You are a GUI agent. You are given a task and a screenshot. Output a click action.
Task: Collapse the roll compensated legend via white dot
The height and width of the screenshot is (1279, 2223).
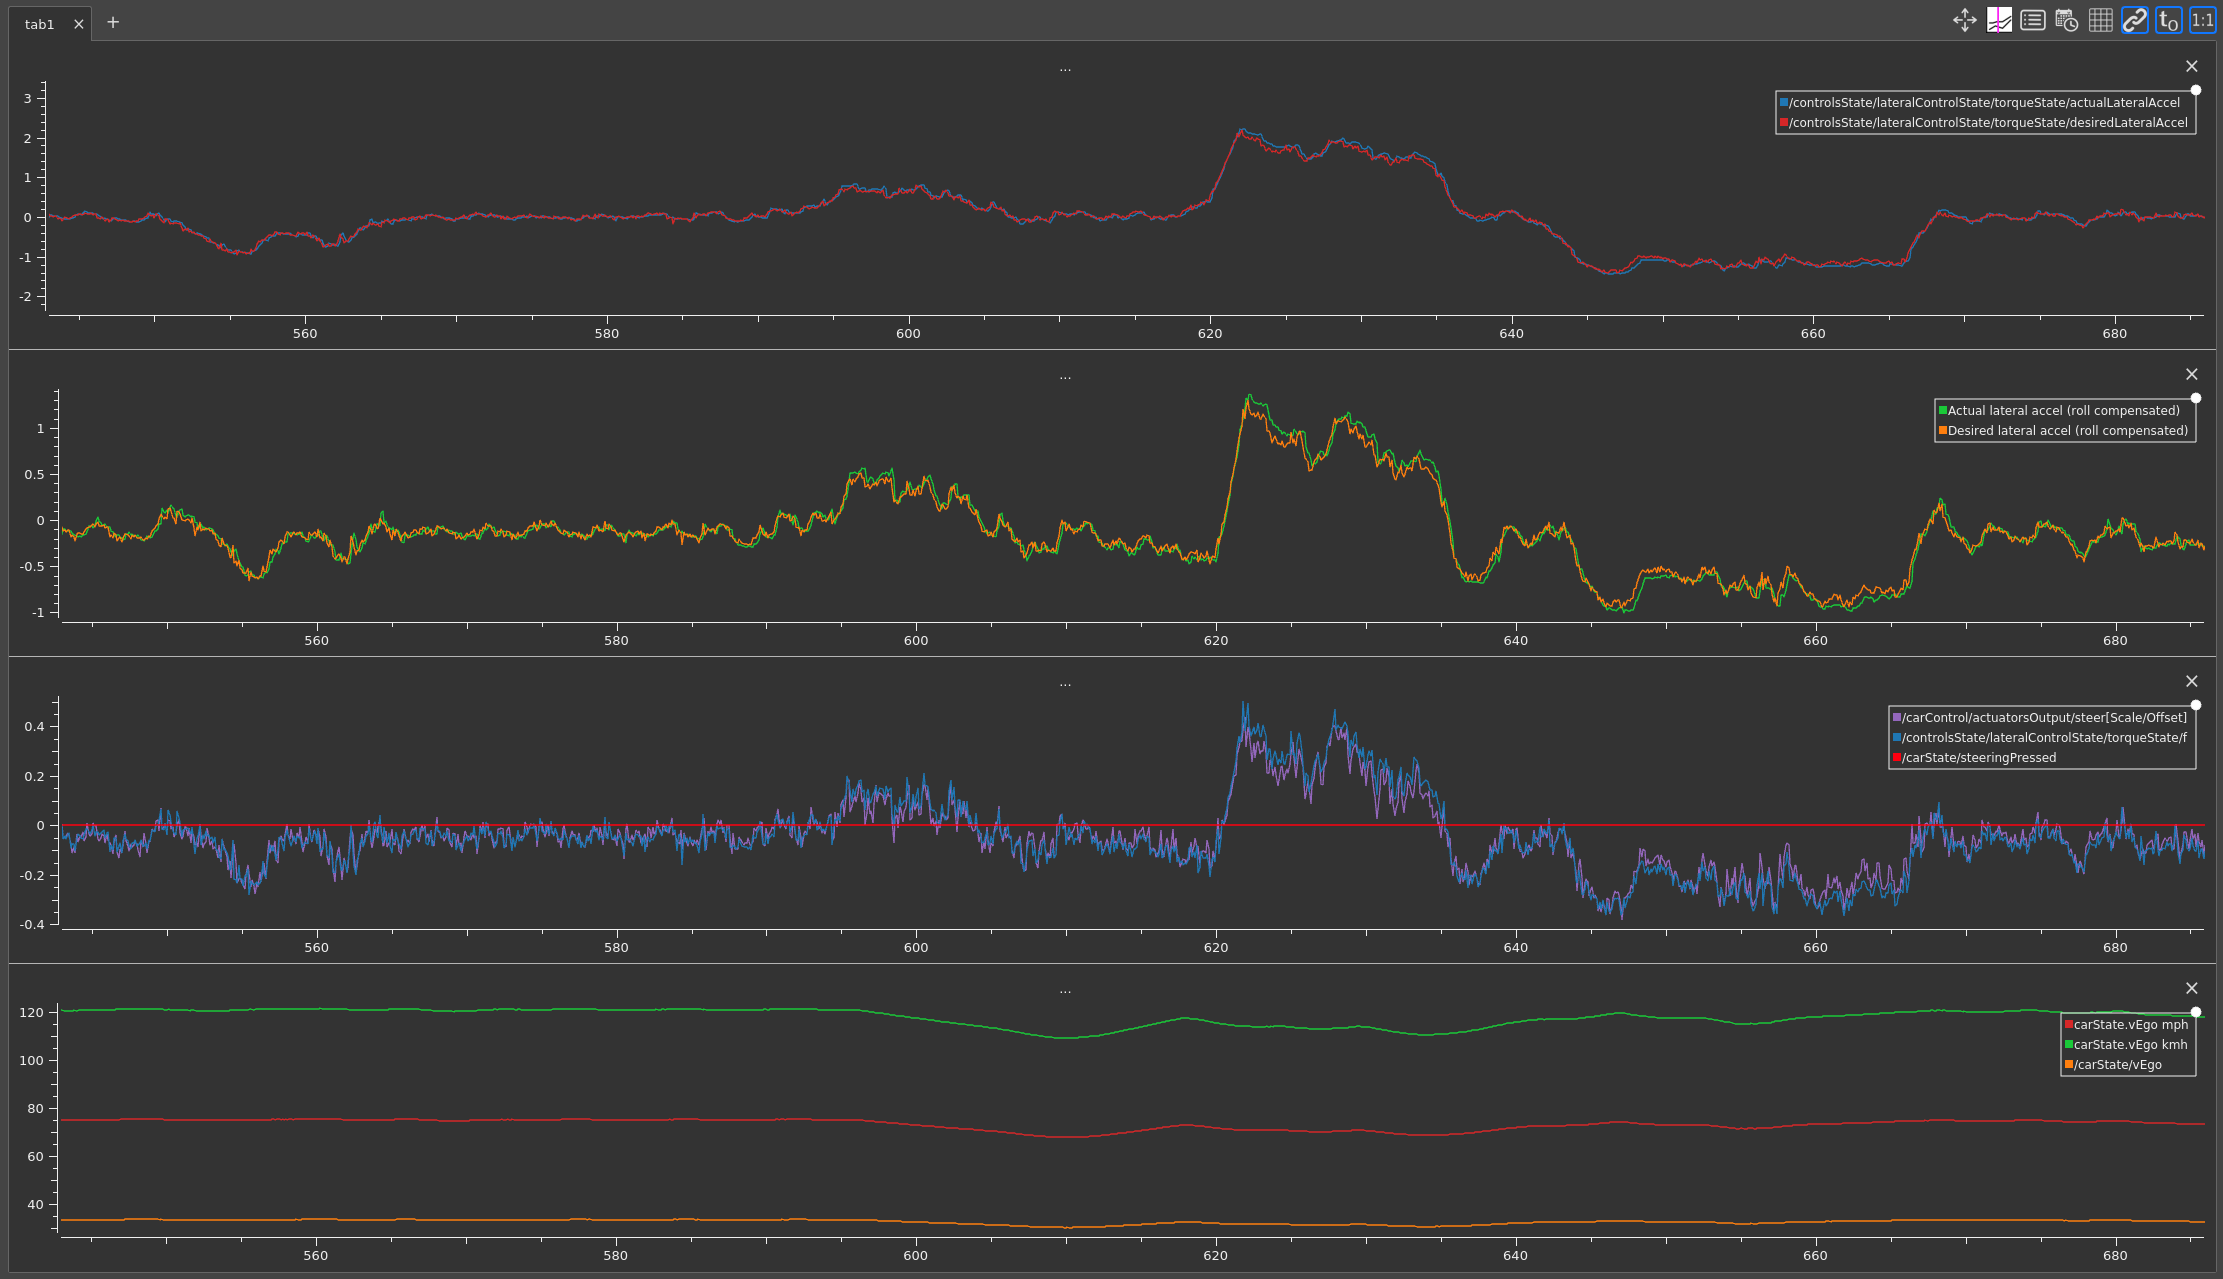point(2196,398)
